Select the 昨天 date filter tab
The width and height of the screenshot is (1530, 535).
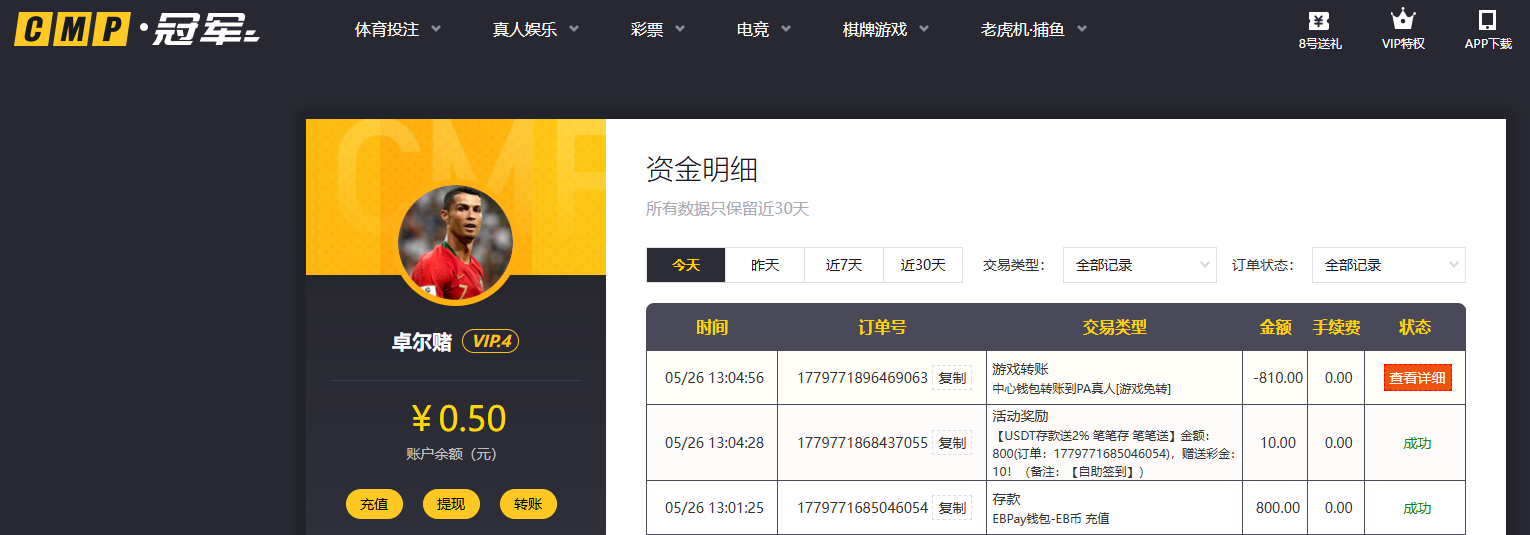tap(765, 265)
